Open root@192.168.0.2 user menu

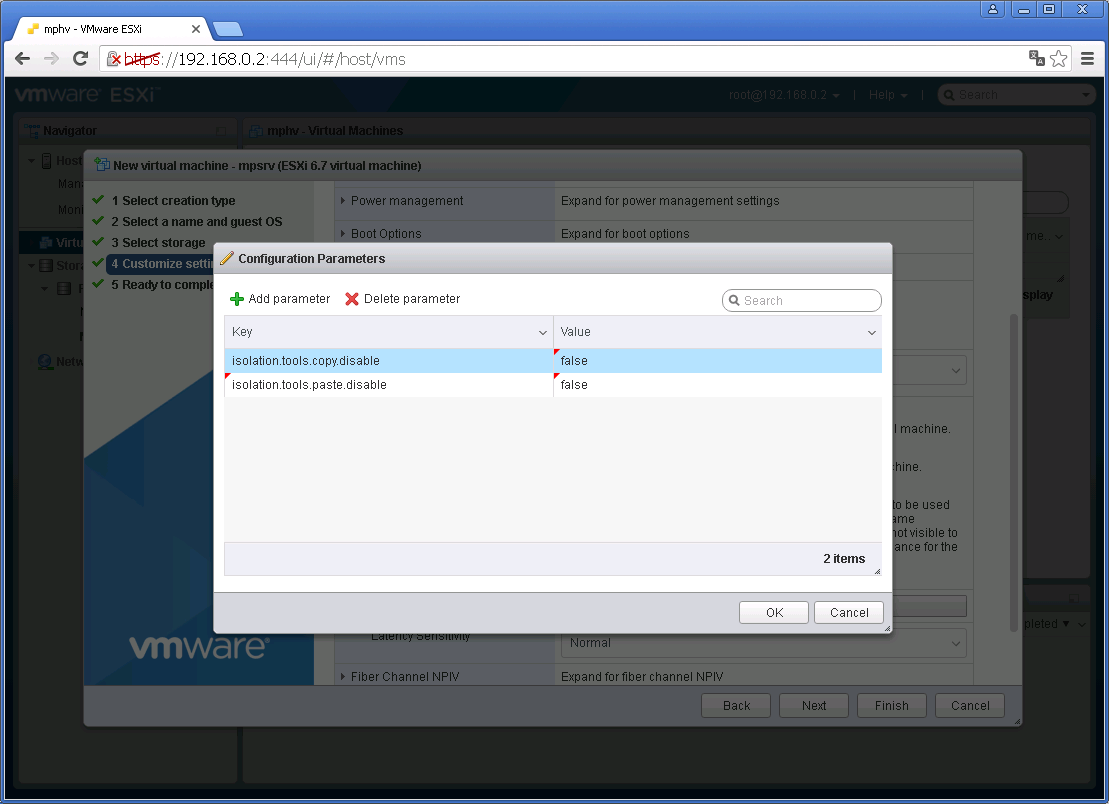[x=784, y=95]
